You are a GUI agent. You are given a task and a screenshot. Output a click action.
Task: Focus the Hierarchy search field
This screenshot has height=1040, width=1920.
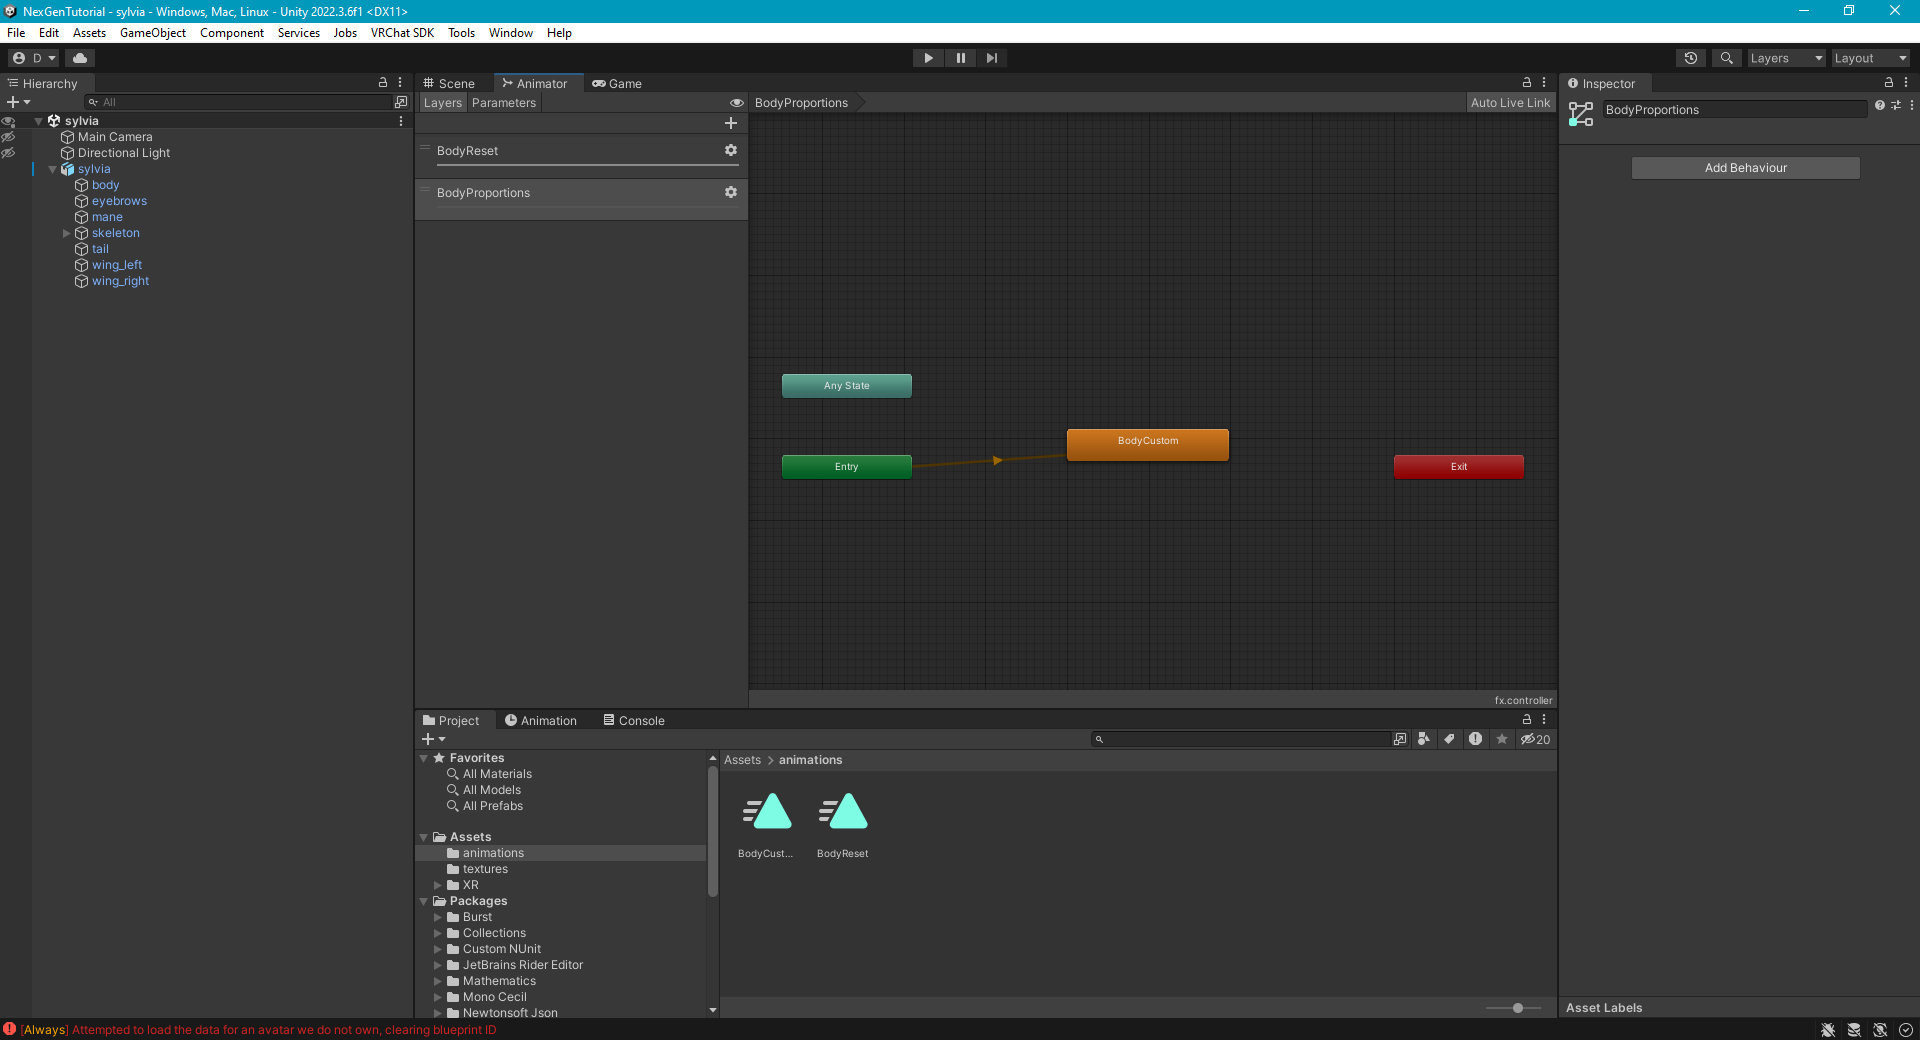240,102
